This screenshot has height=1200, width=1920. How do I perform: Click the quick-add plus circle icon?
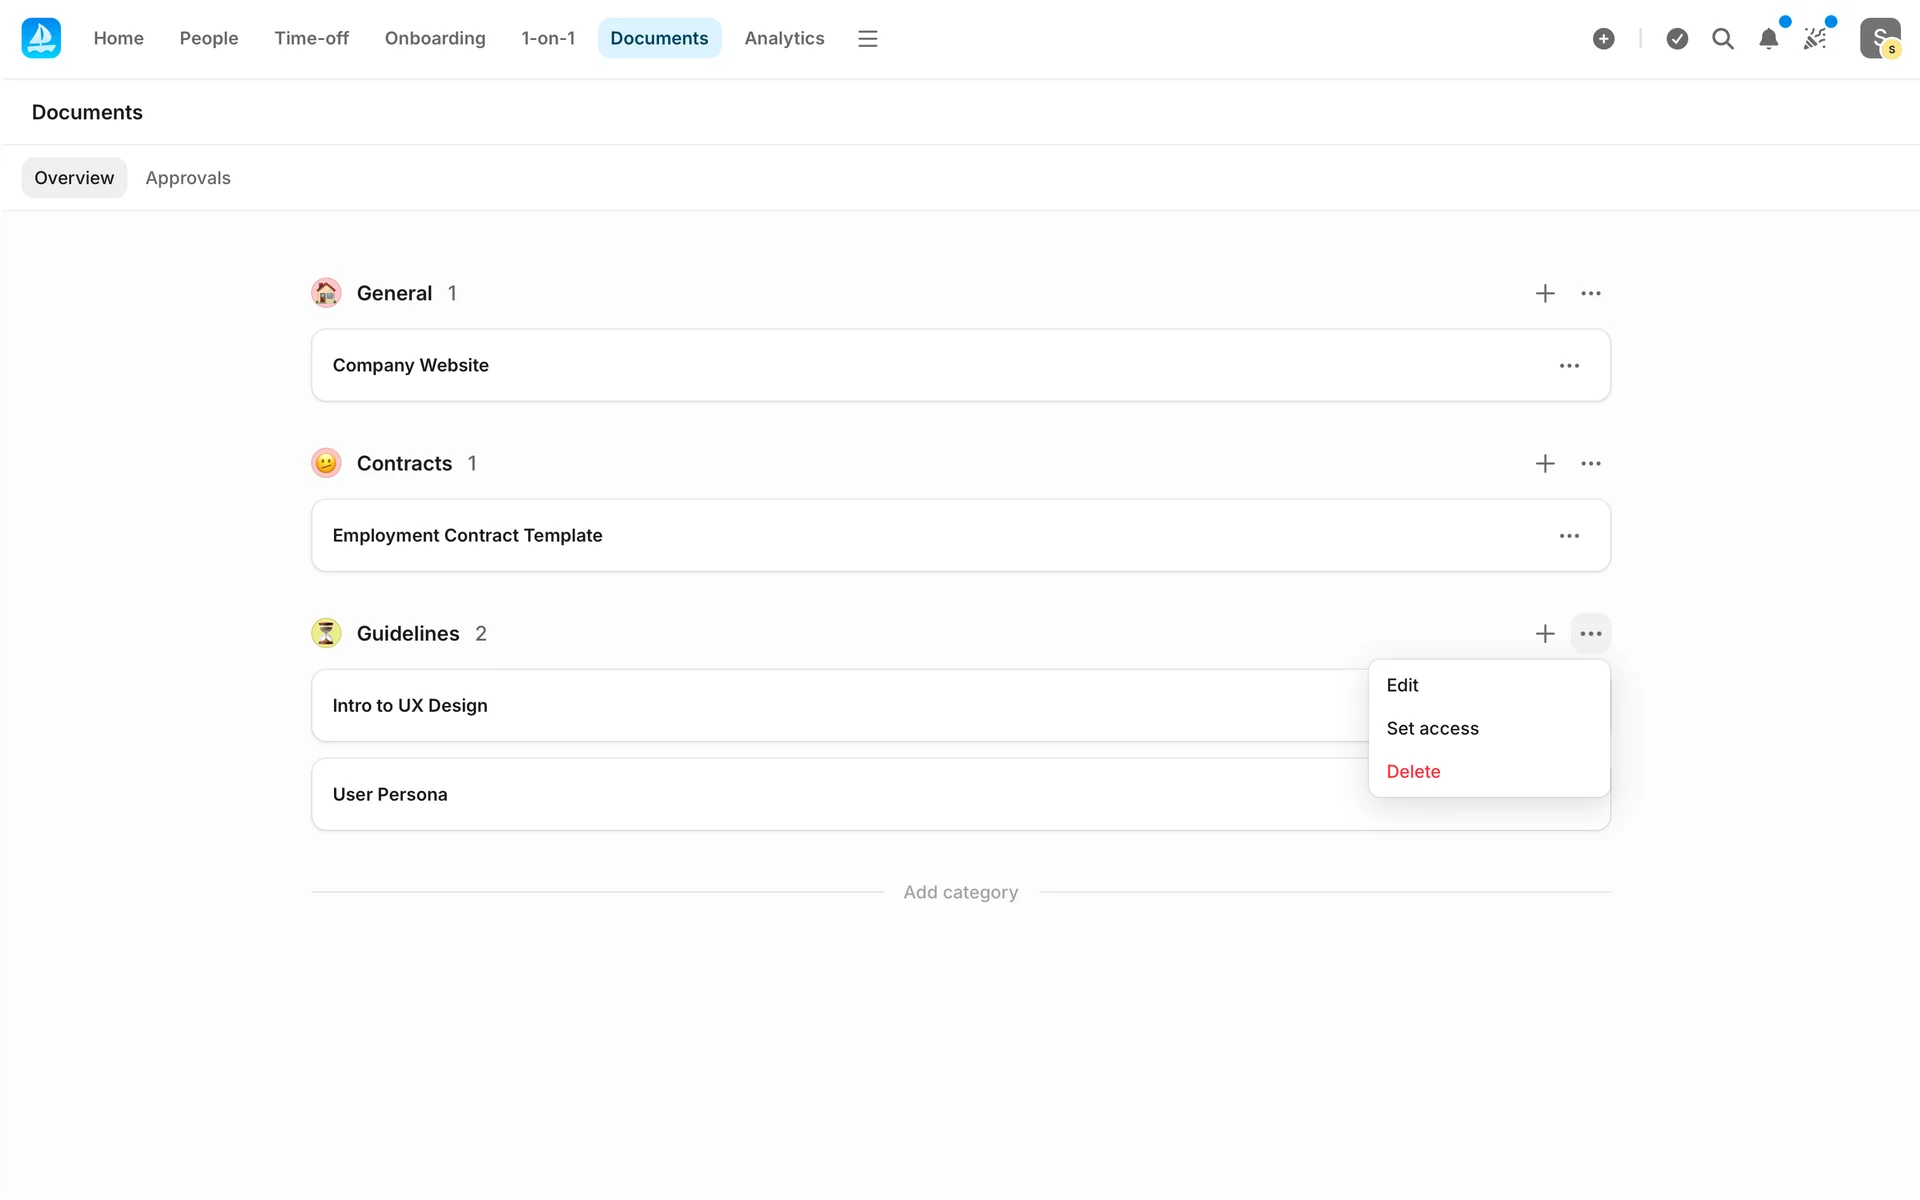point(1603,38)
